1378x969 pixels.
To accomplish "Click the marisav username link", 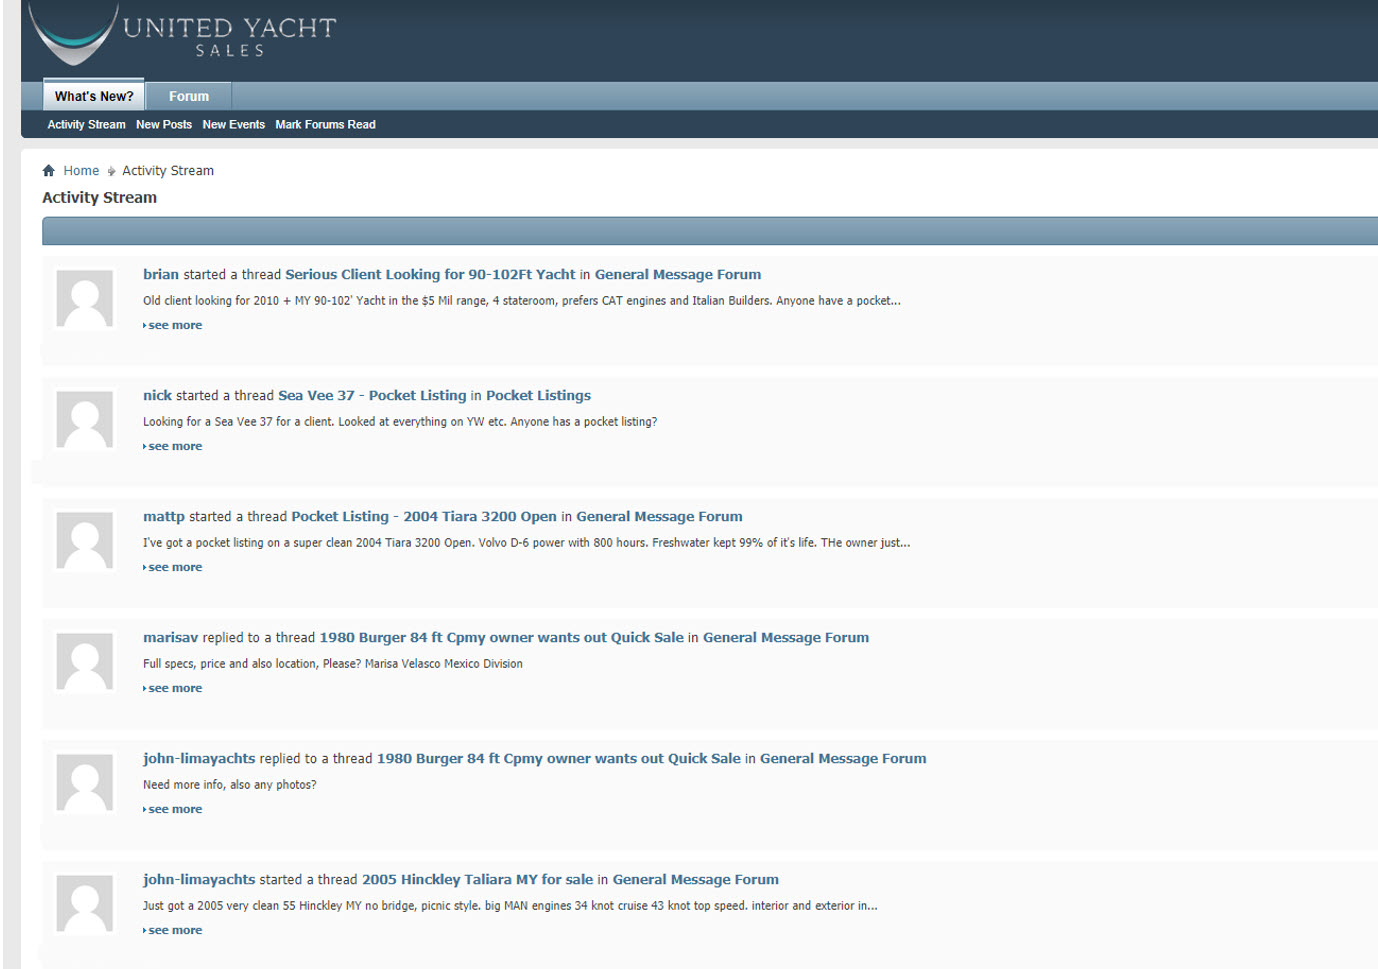I will coord(170,638).
